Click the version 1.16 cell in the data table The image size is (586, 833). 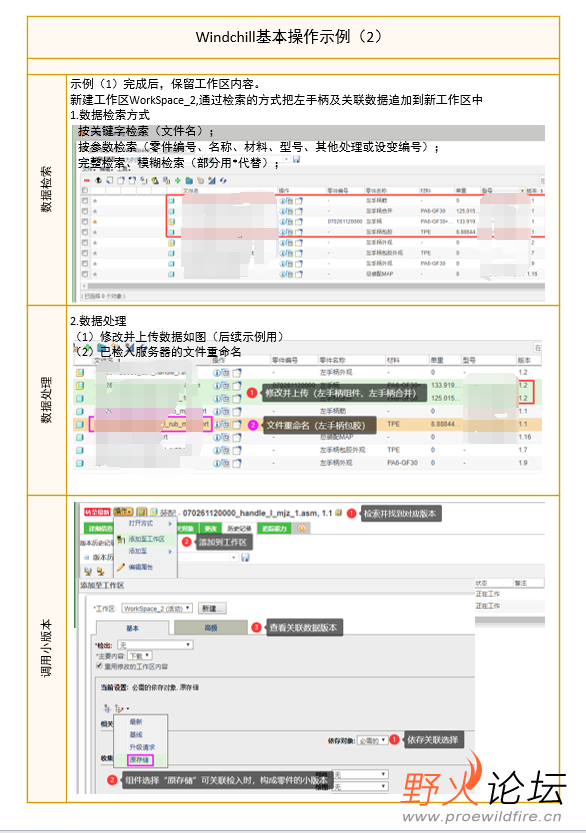coord(525,437)
